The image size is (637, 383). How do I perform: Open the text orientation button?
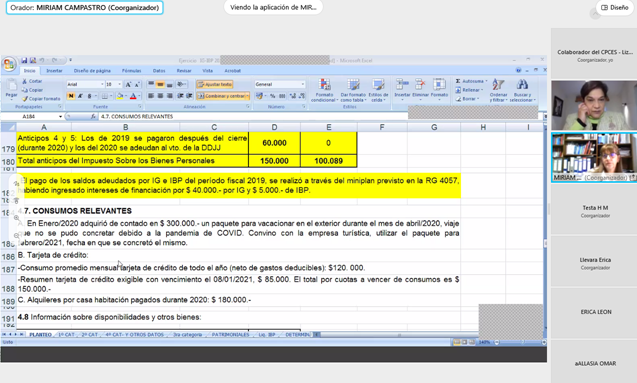pyautogui.click(x=181, y=84)
